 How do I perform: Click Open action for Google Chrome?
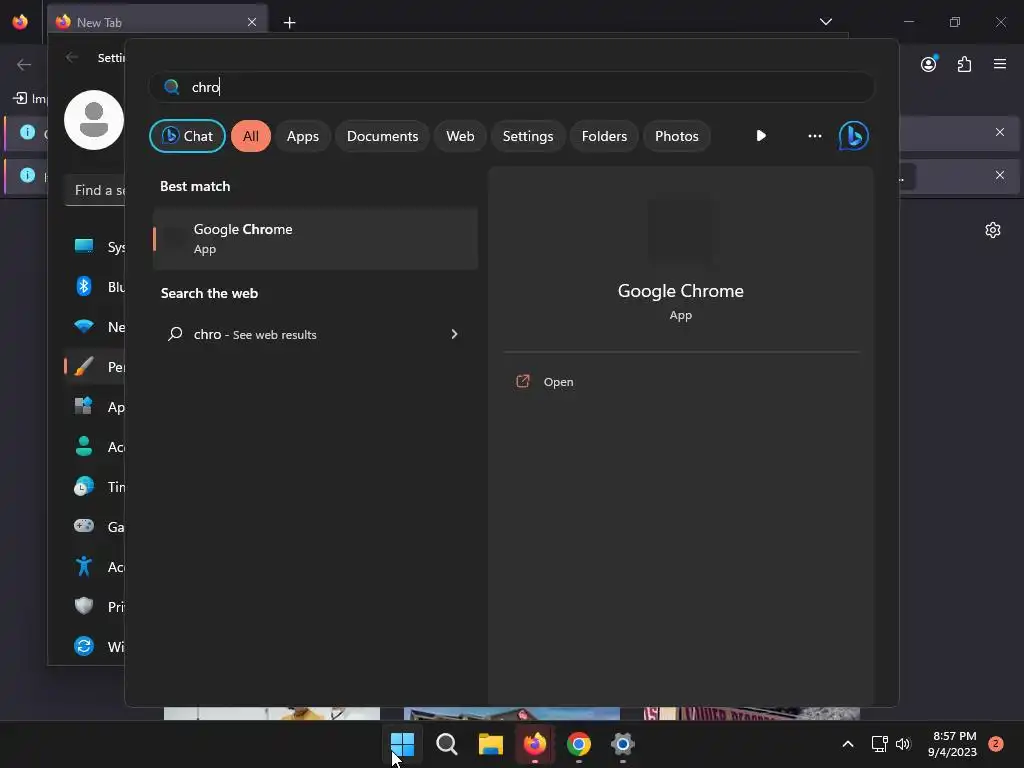[x=558, y=382]
